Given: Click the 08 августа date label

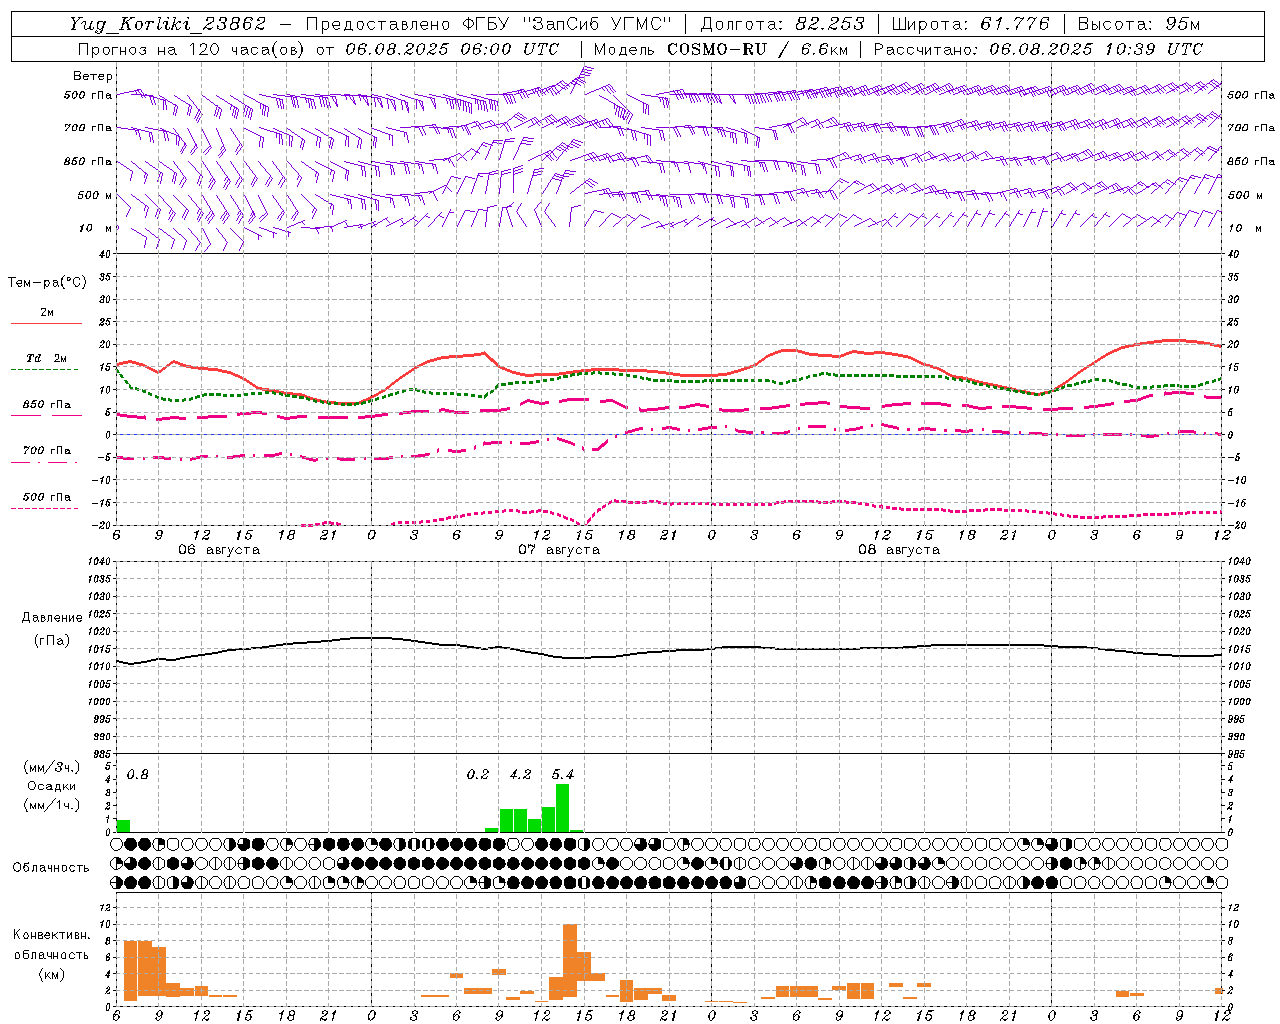Looking at the screenshot, I should pos(899,550).
